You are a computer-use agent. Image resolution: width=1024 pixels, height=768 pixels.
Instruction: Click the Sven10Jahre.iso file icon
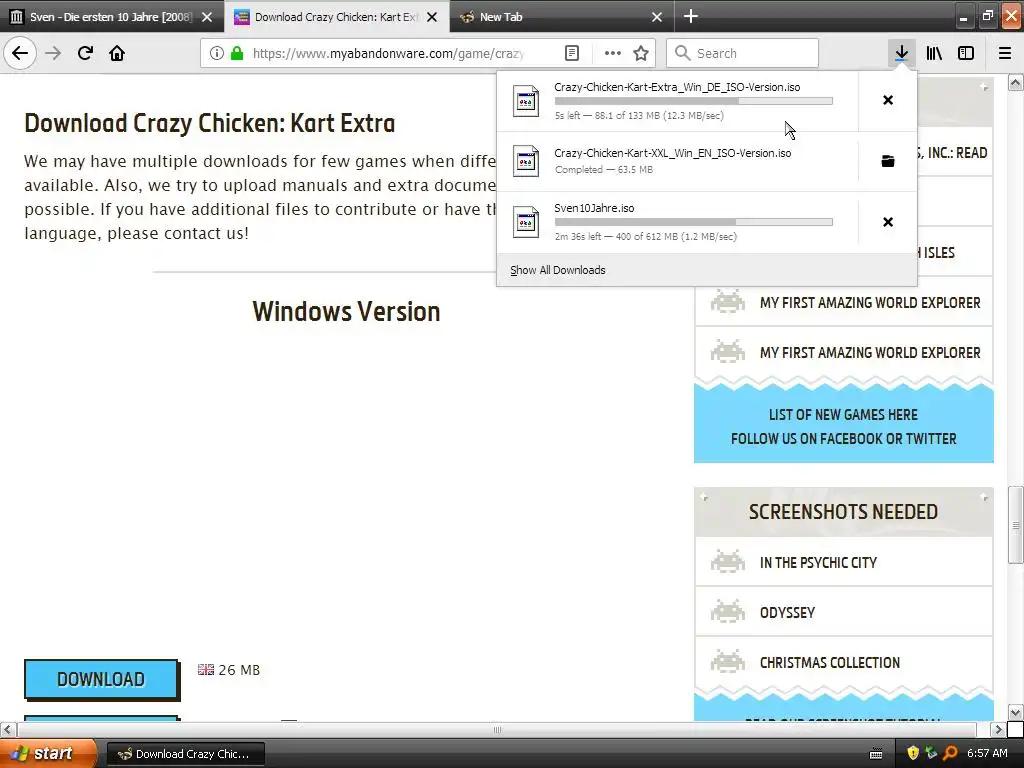click(526, 222)
